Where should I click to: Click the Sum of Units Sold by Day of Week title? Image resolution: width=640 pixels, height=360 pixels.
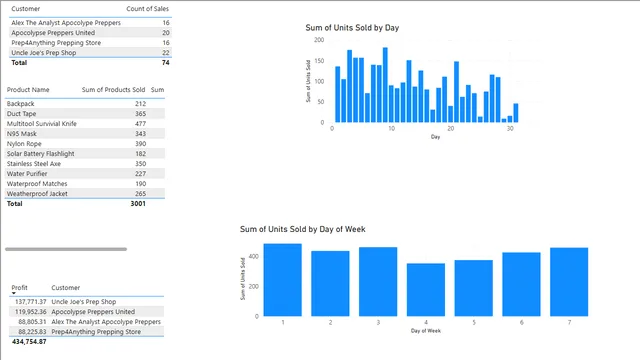click(x=302, y=229)
